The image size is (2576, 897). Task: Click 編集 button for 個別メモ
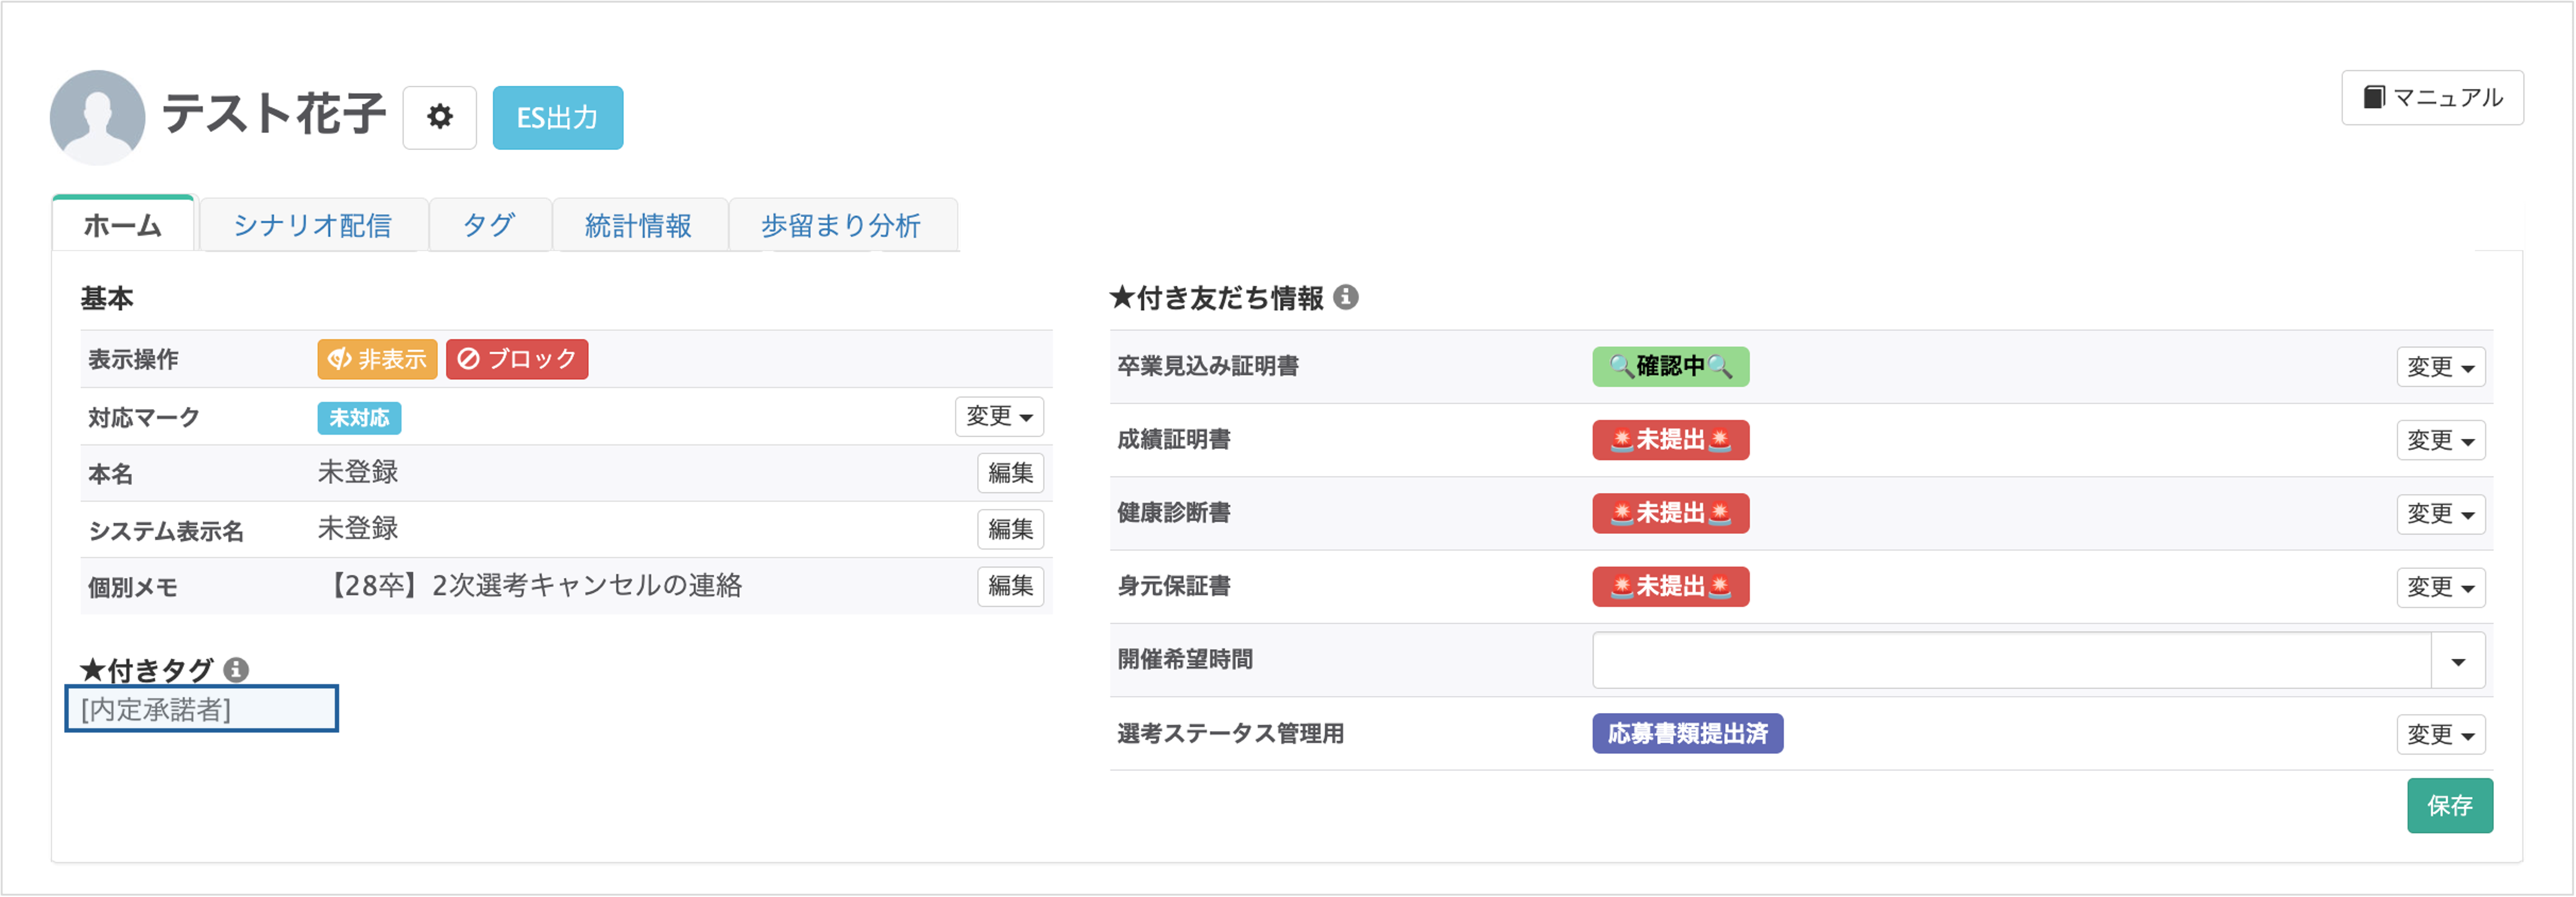click(x=1009, y=586)
